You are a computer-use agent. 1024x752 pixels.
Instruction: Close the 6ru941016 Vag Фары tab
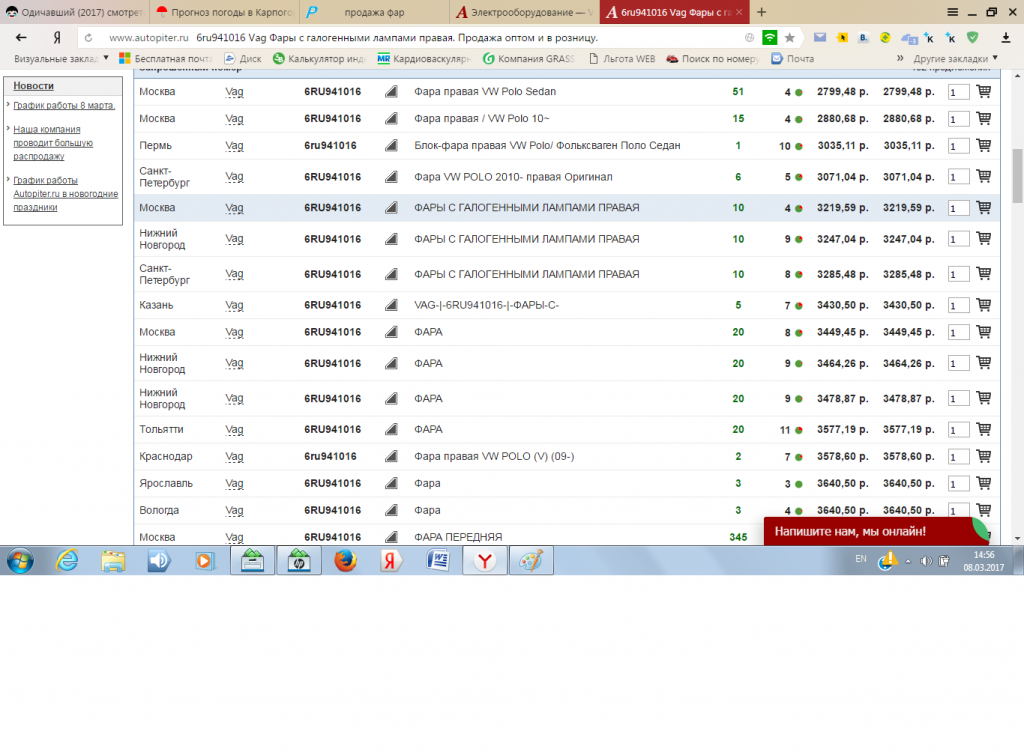coord(739,12)
